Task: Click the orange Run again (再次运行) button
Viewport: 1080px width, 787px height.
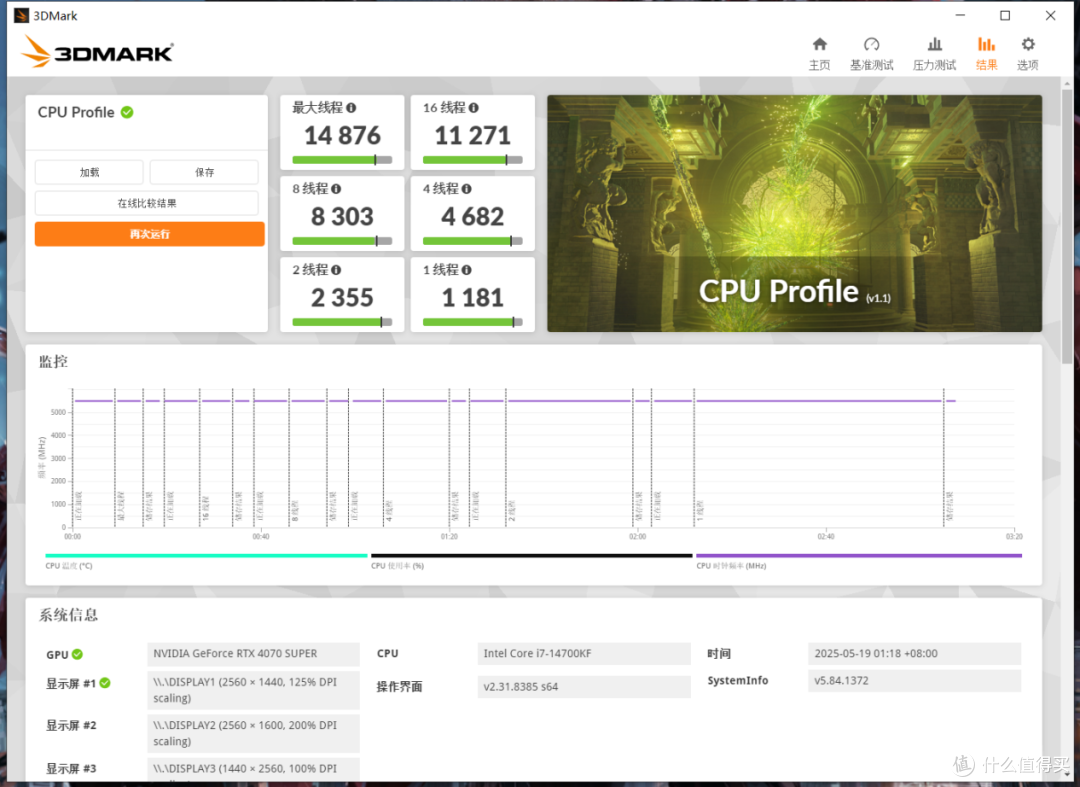Action: click(x=149, y=234)
